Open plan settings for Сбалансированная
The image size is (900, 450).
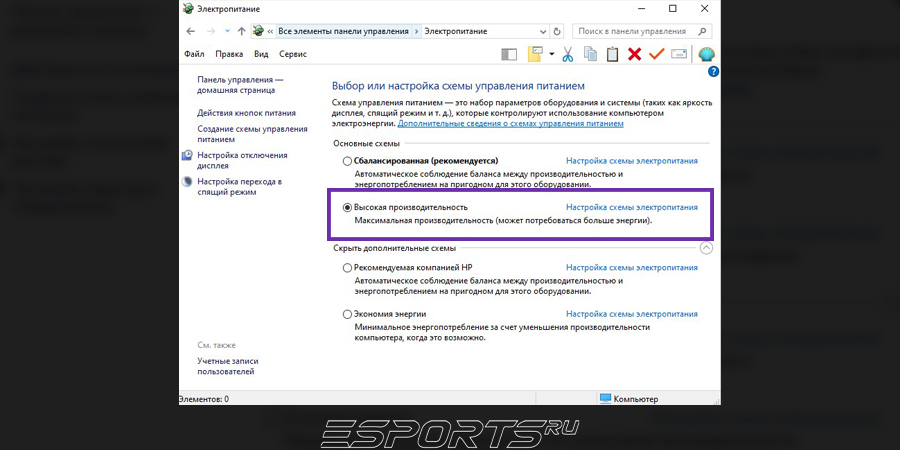pyautogui.click(x=632, y=161)
